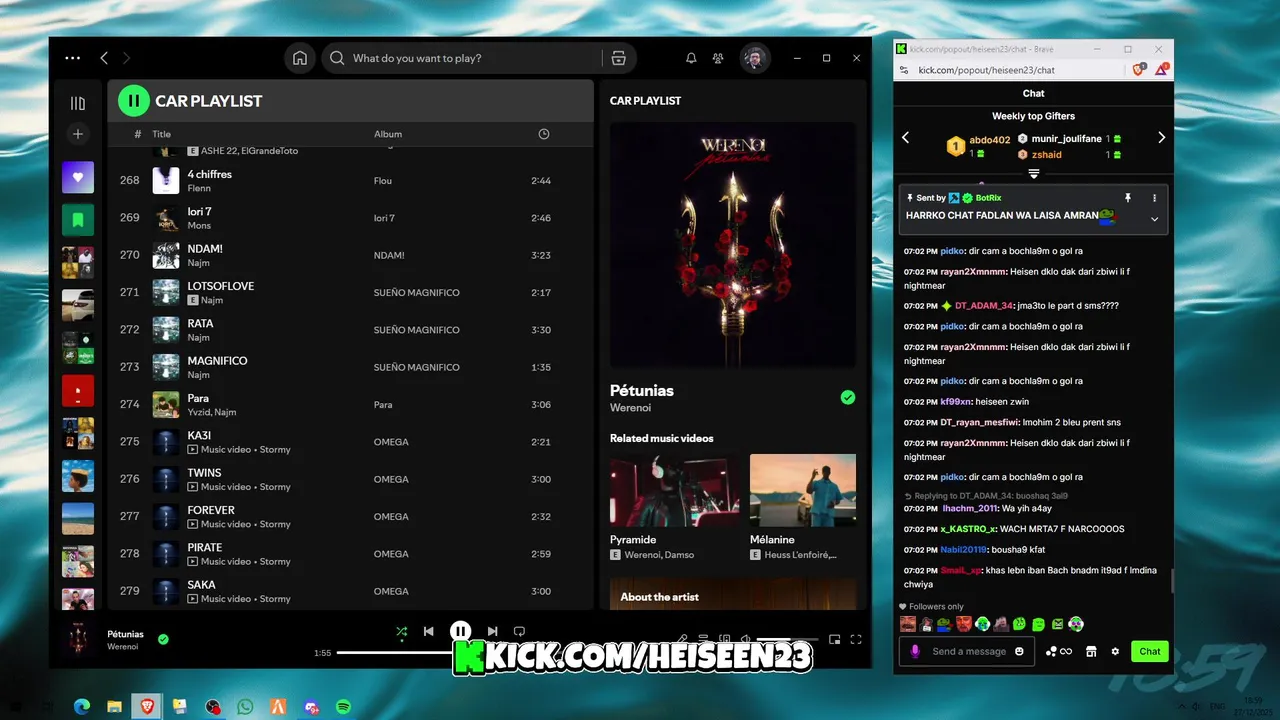Toggle repeat in player bar

(x=519, y=631)
